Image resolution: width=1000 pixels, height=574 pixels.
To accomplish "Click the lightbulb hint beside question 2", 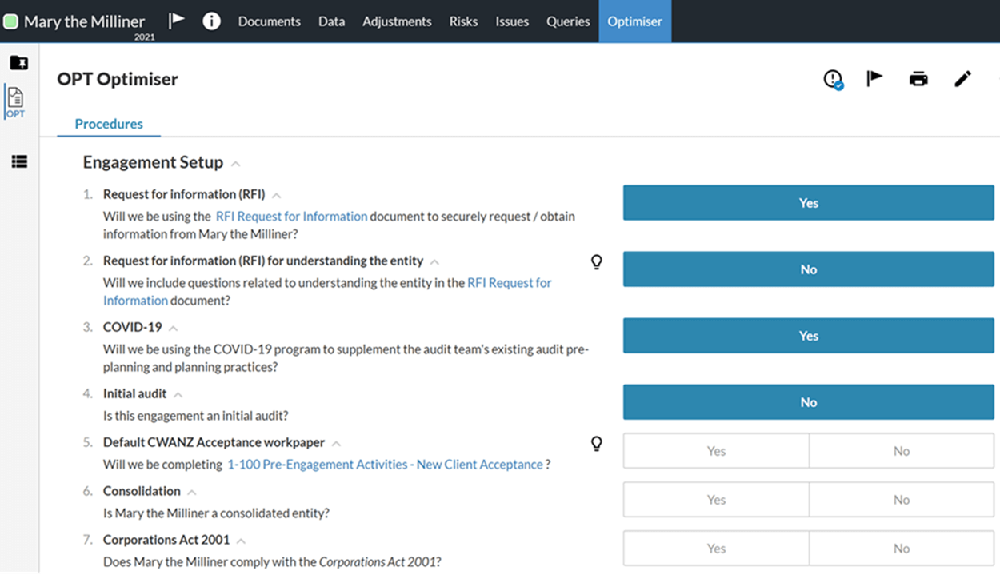I will click(x=597, y=262).
